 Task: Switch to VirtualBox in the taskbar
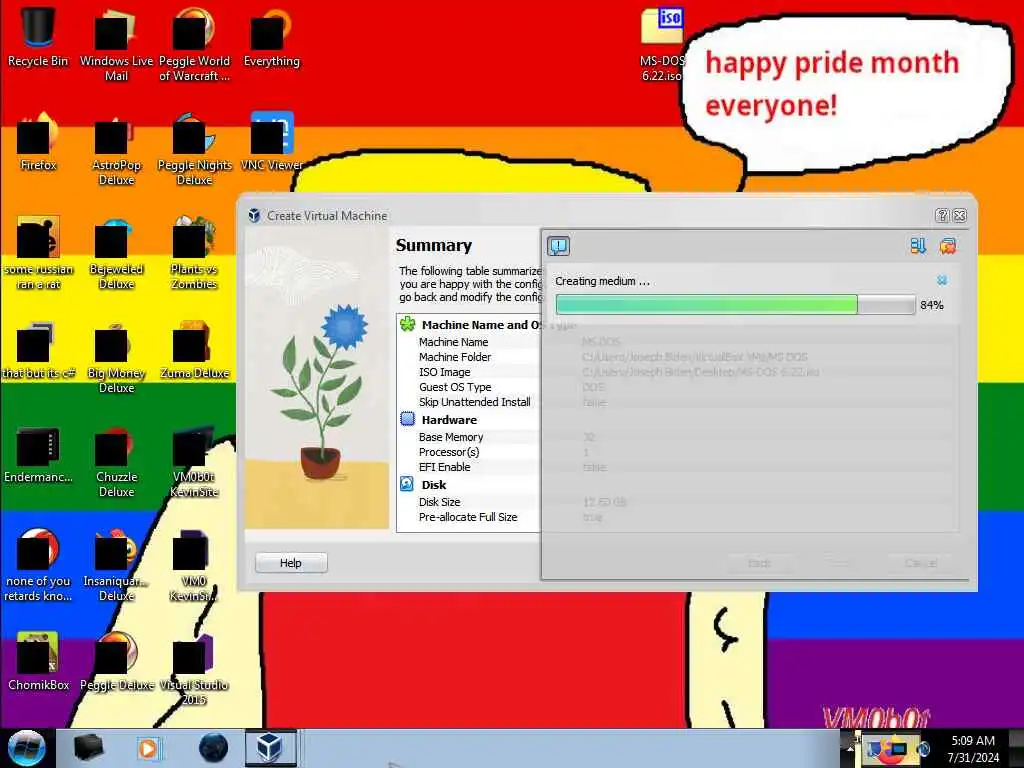tap(270, 748)
